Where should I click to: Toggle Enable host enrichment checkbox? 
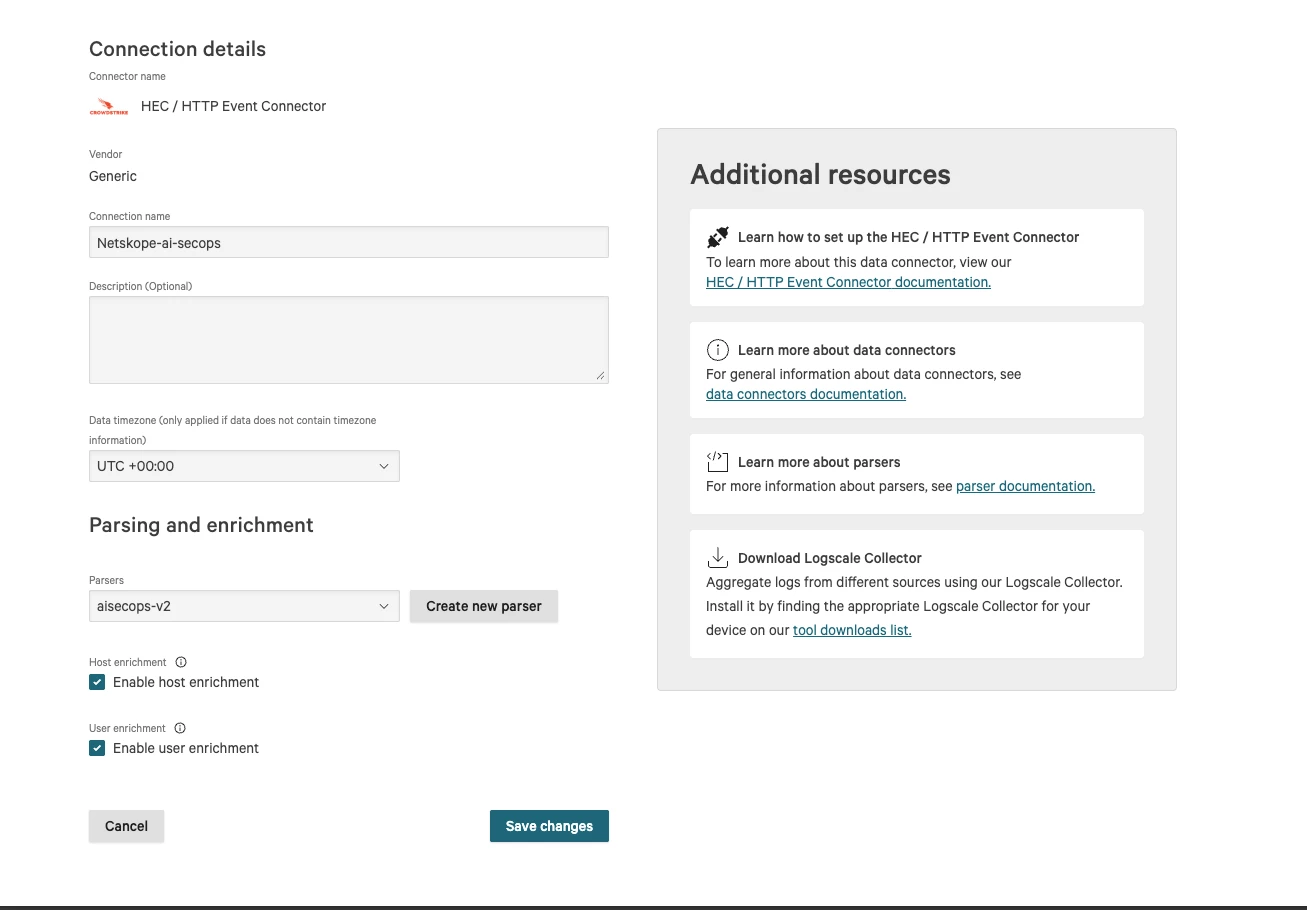[x=97, y=682]
